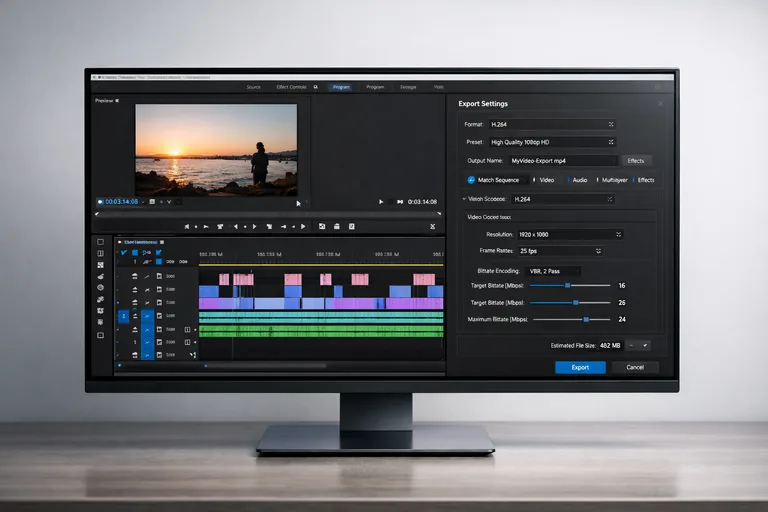Switch to the Effect Controls tab

(x=291, y=87)
